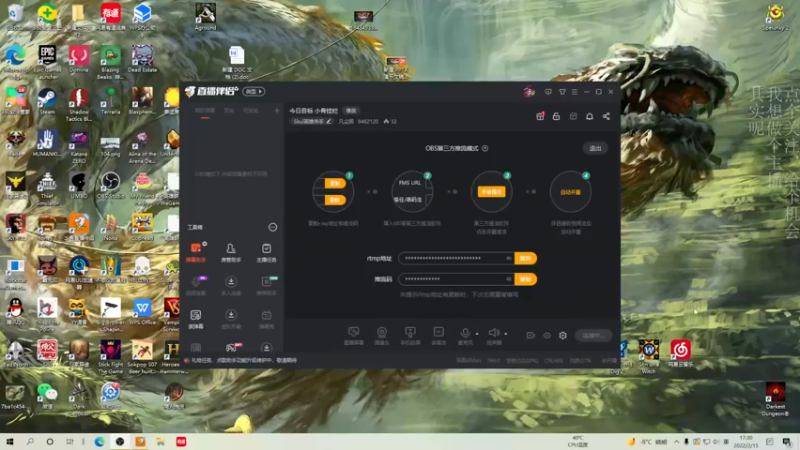800x450 pixels.
Task: Add multimedia source from bottom bar
Action: [438, 336]
